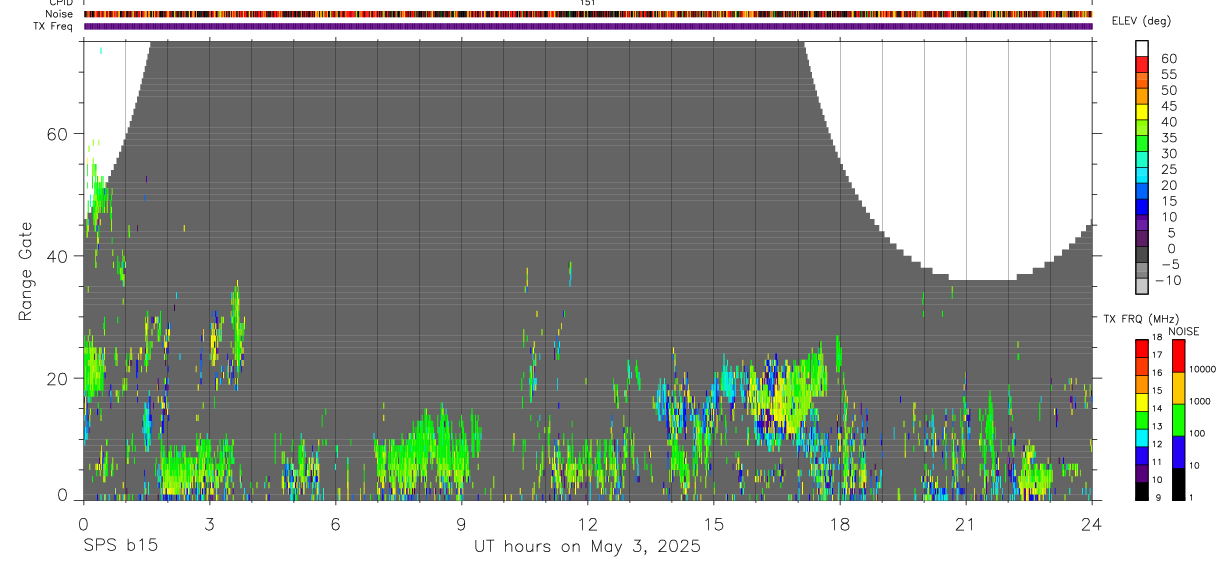Click the "SPS b15" radar beam label
Image resolution: width=1228 pixels, height=567 pixels.
click(x=119, y=547)
